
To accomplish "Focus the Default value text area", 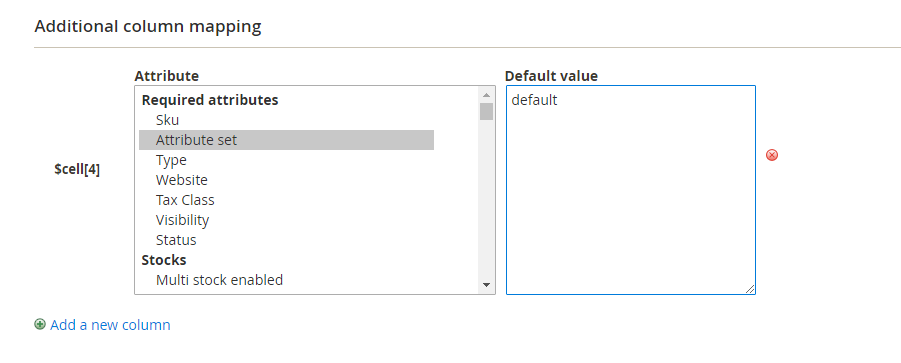I will coord(631,190).
